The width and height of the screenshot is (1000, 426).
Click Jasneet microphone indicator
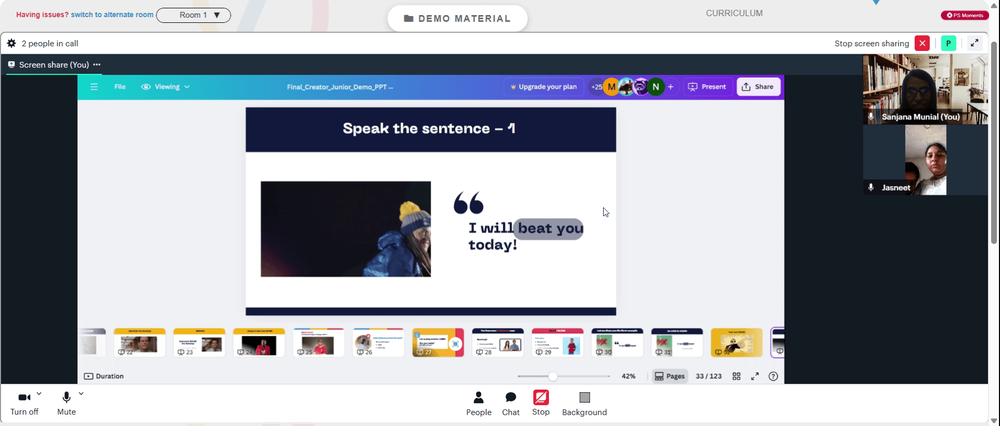pos(871,187)
